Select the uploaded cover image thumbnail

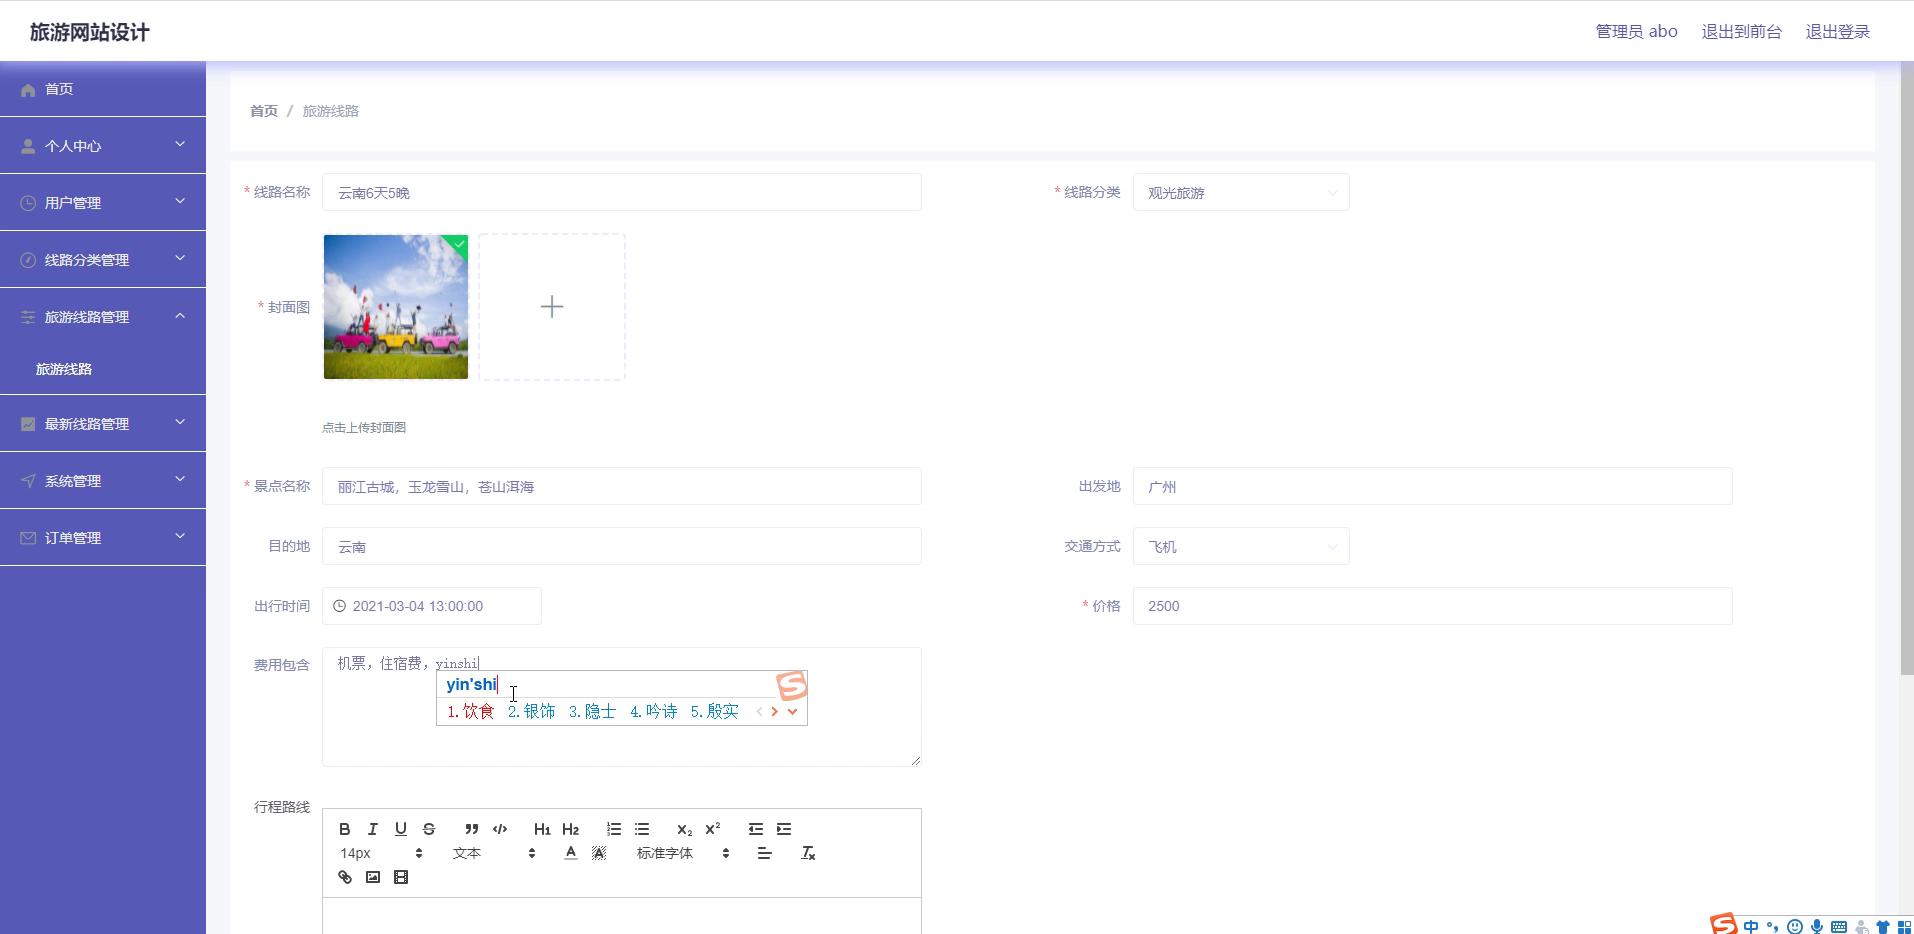[x=396, y=307]
